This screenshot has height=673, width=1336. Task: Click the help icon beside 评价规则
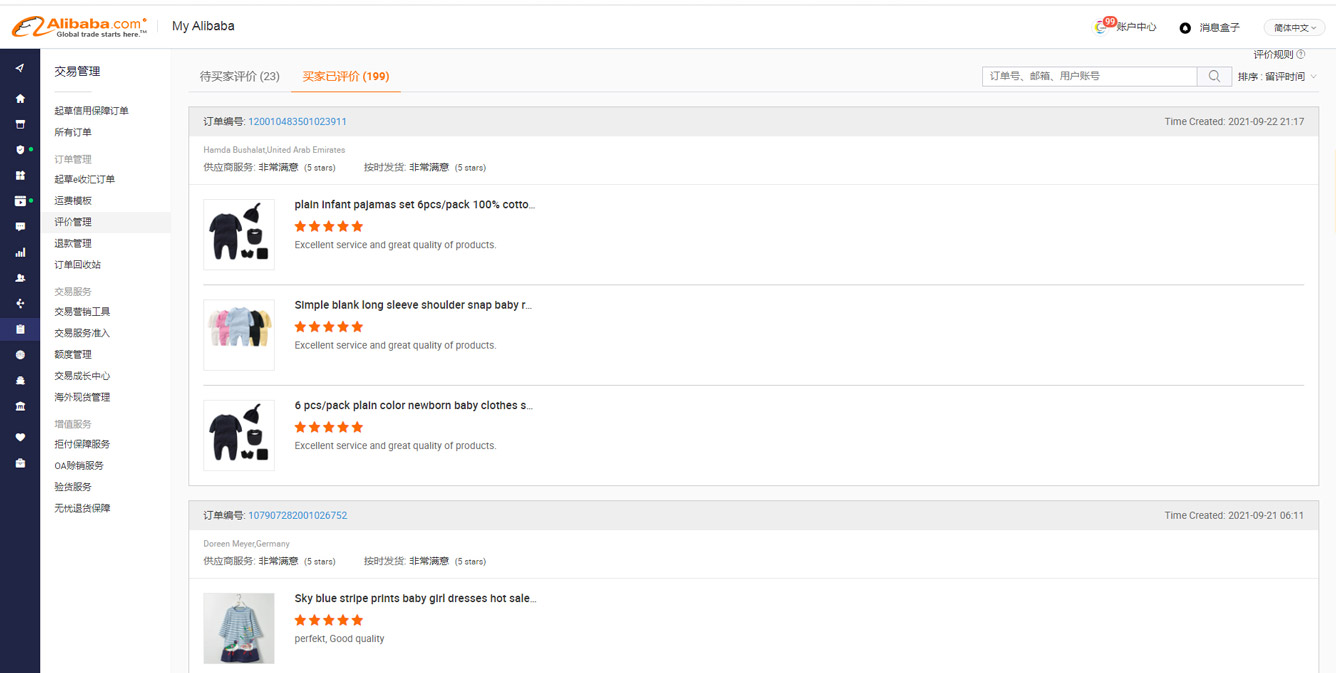pos(1300,55)
